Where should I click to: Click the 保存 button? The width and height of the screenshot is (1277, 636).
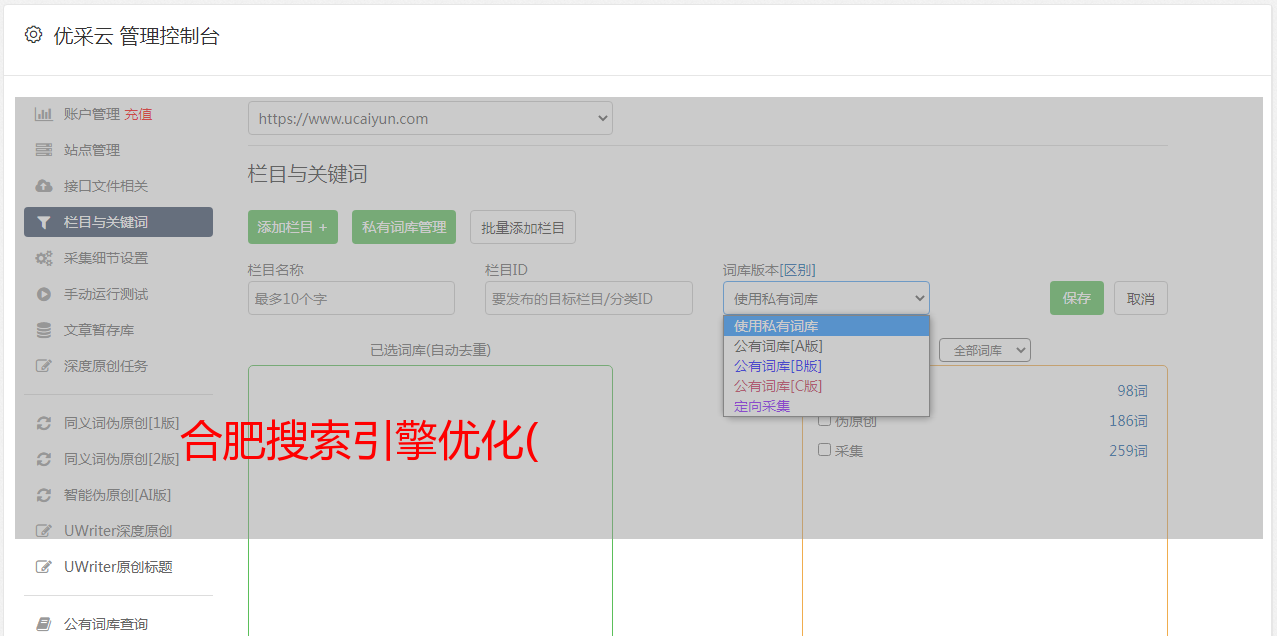pyautogui.click(x=1076, y=298)
